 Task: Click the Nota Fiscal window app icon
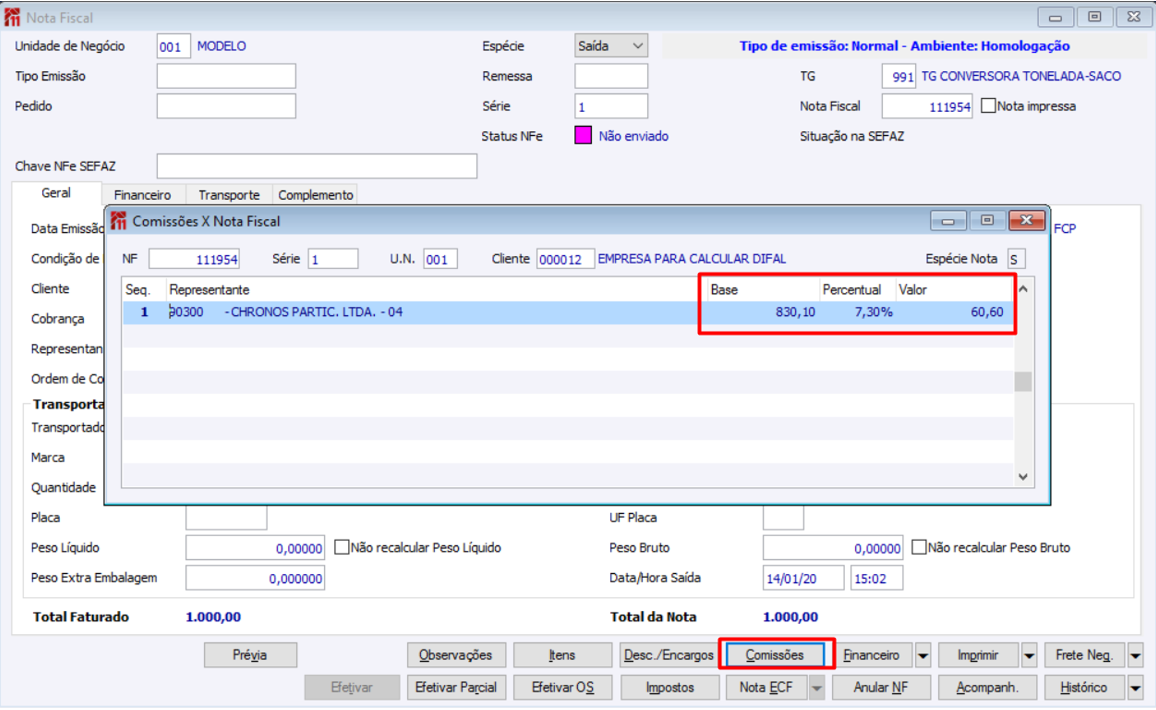(13, 17)
